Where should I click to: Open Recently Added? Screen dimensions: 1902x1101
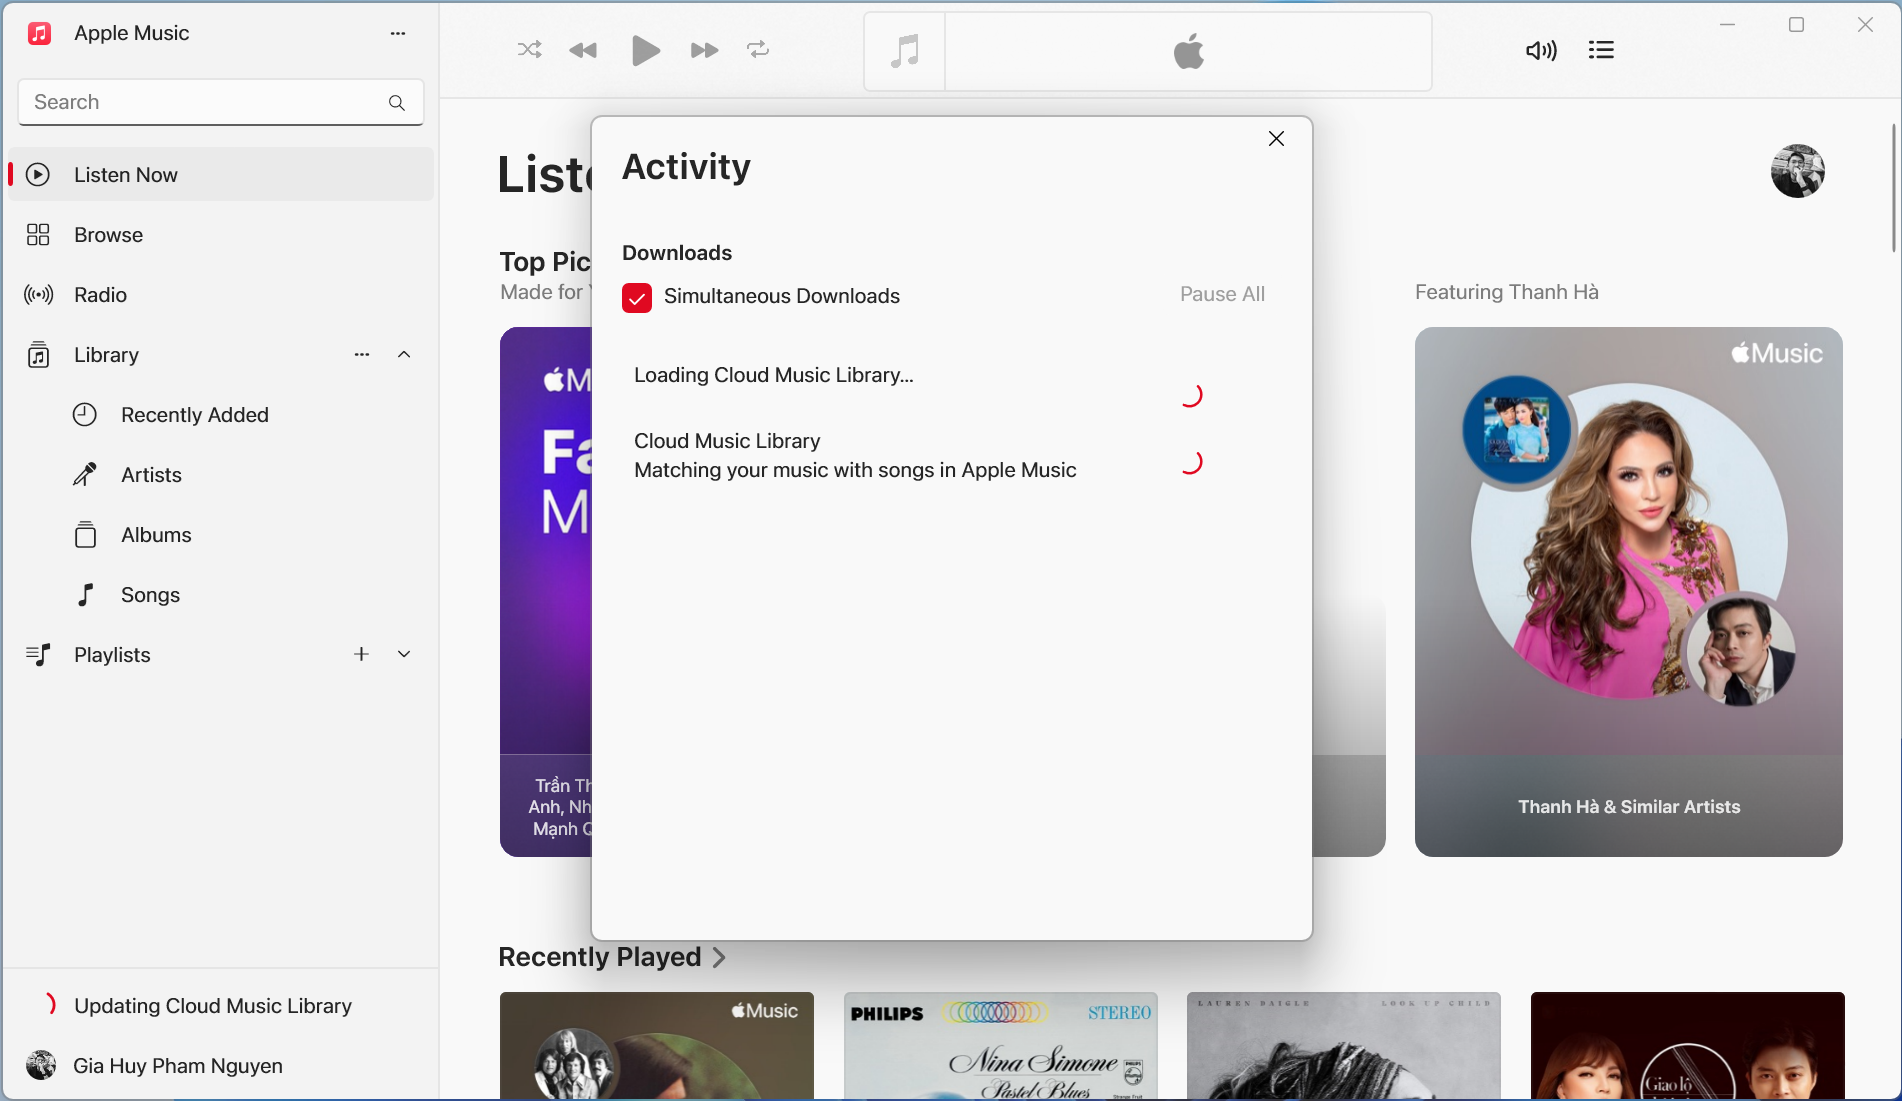pyautogui.click(x=221, y=415)
